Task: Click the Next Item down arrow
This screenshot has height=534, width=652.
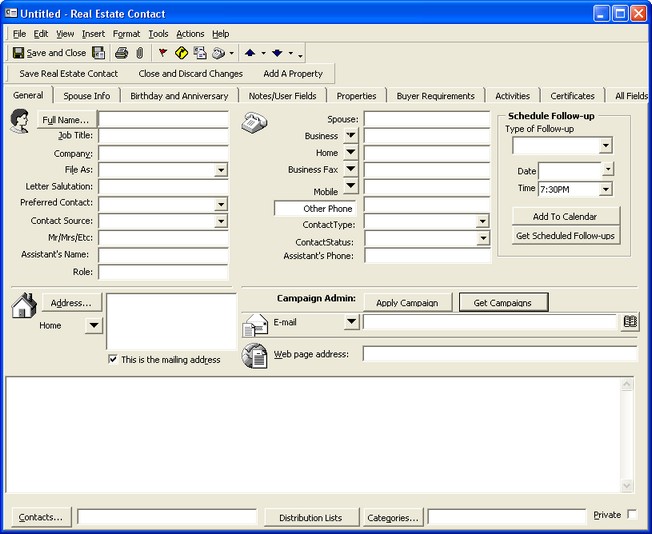Action: coord(278,53)
